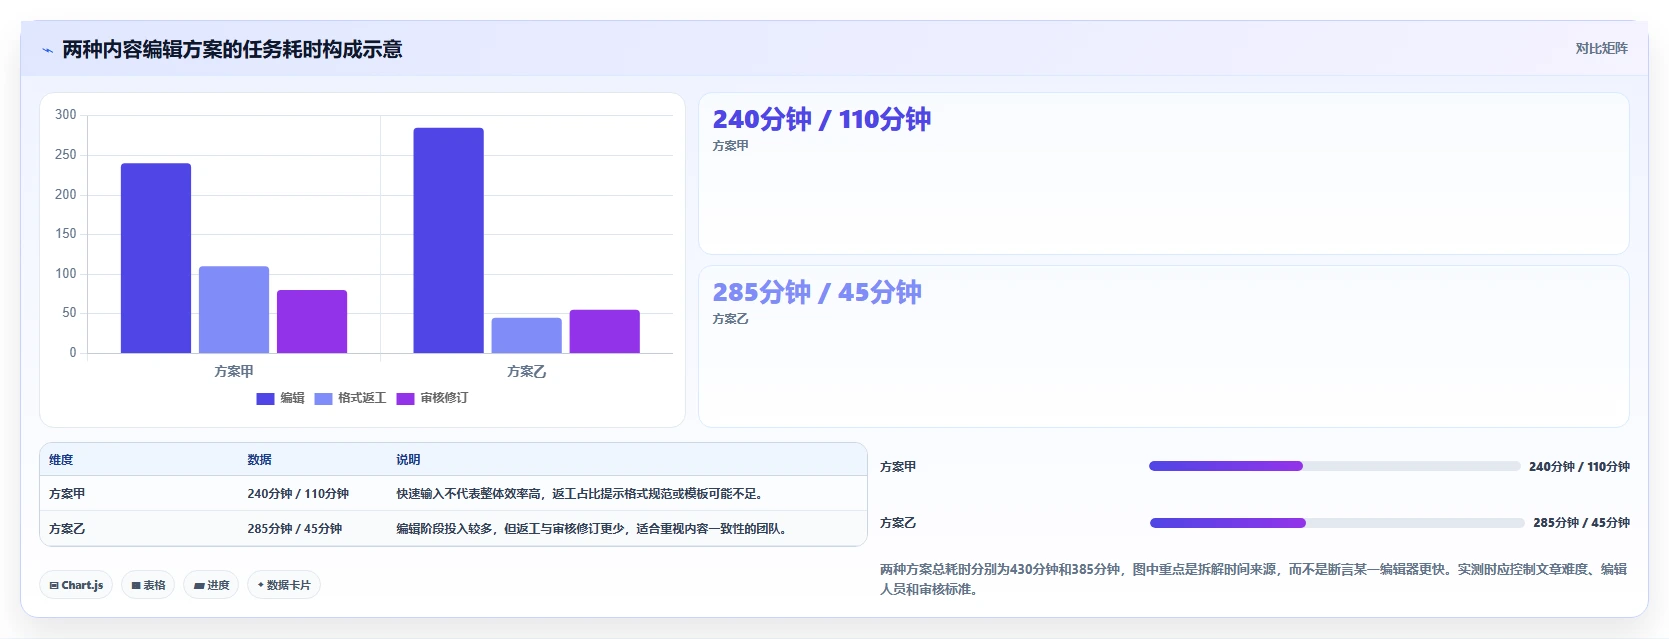
Task: Click the 方案乙 x-axis label on chart
Action: click(x=526, y=371)
